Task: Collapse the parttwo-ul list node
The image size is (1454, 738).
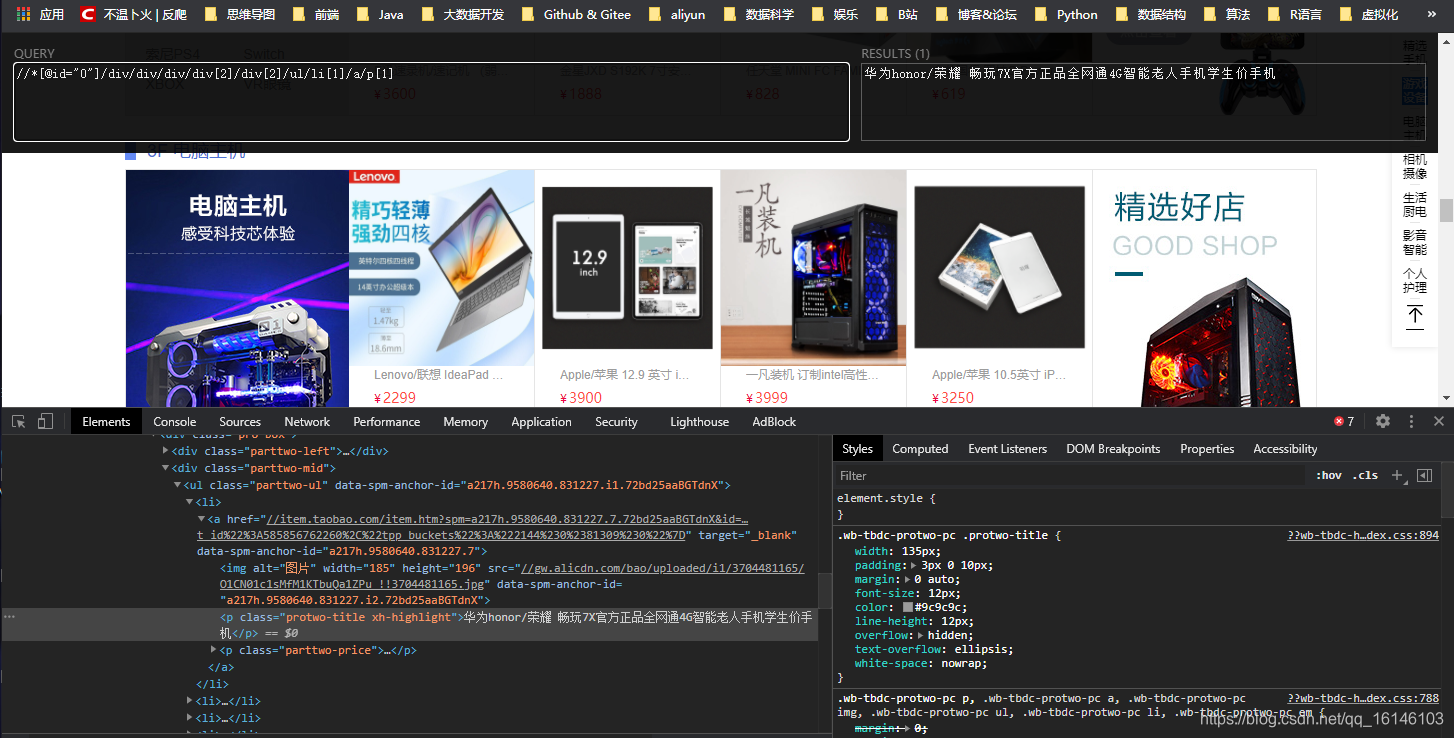Action: (x=178, y=485)
